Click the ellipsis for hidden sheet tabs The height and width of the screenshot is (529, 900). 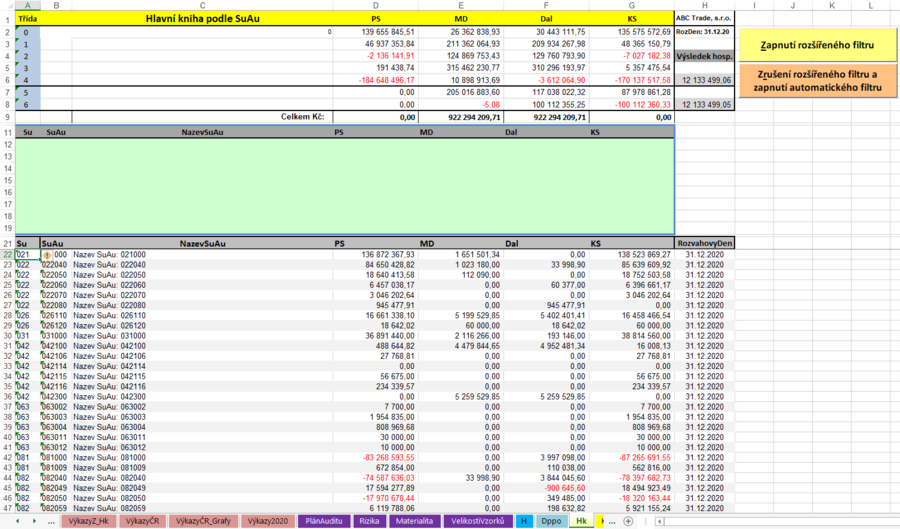(51, 521)
